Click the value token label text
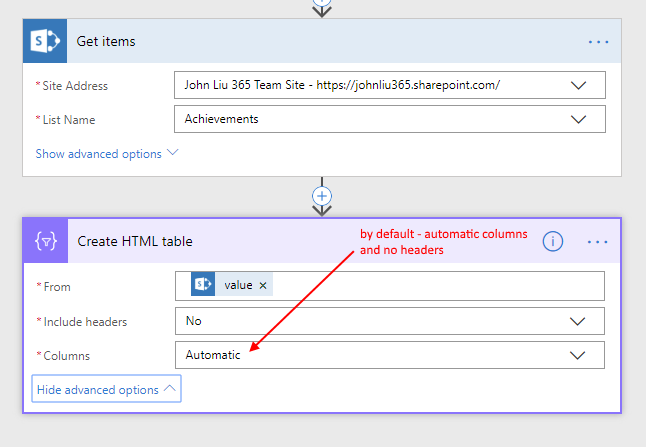646x447 pixels. coord(238,286)
